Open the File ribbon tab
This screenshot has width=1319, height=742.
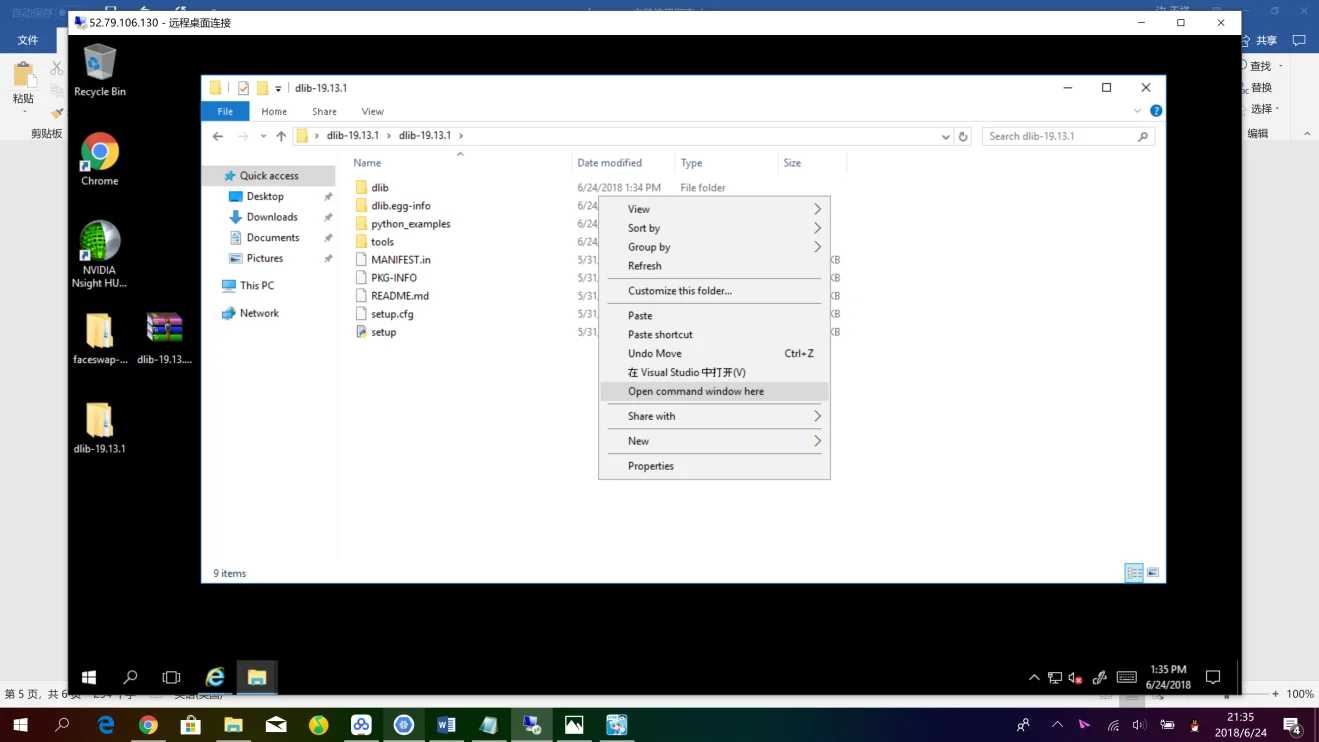225,111
